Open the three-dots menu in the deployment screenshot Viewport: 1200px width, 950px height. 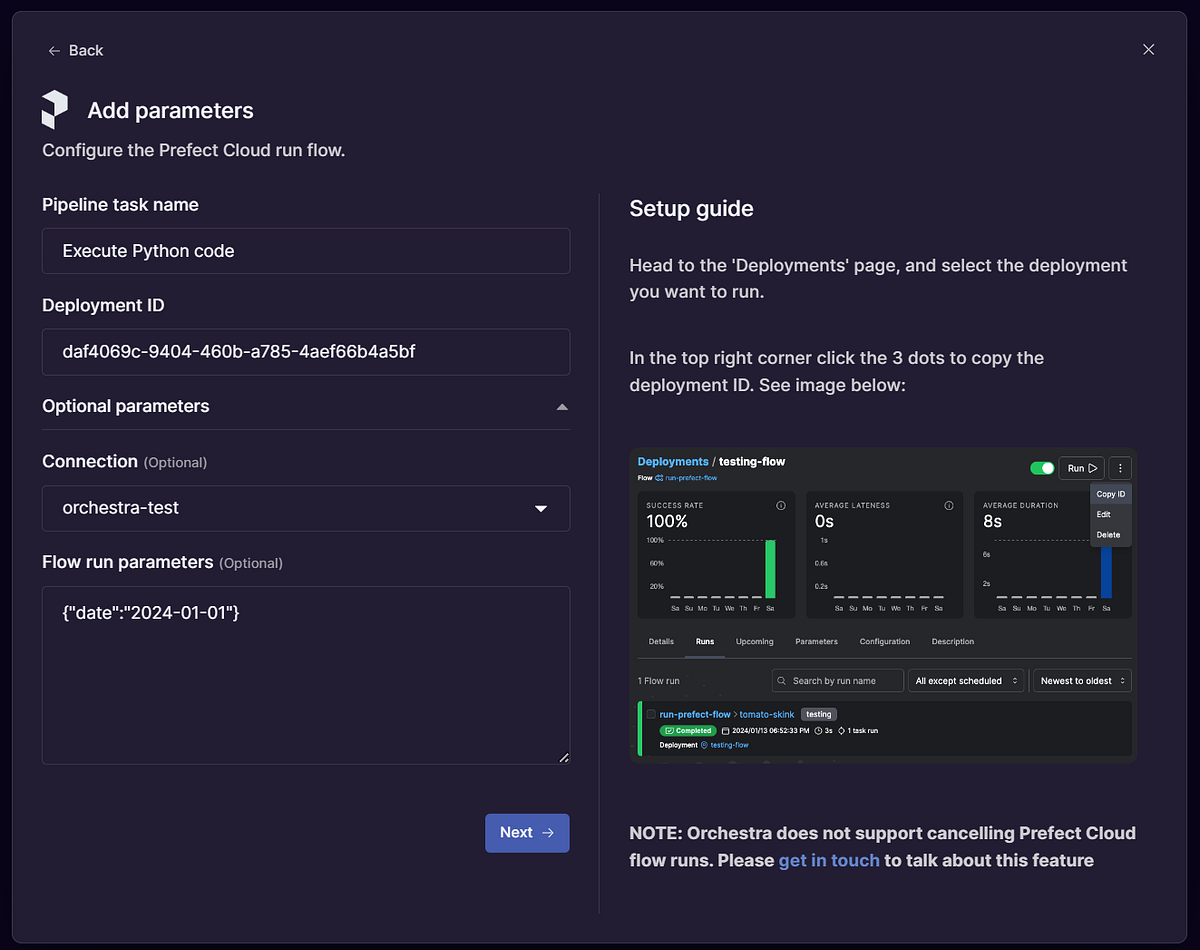point(1120,468)
